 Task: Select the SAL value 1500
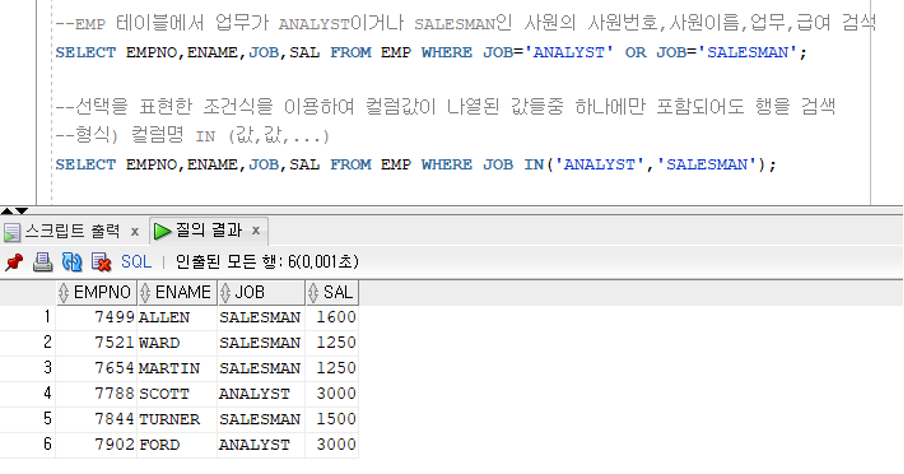(x=332, y=419)
